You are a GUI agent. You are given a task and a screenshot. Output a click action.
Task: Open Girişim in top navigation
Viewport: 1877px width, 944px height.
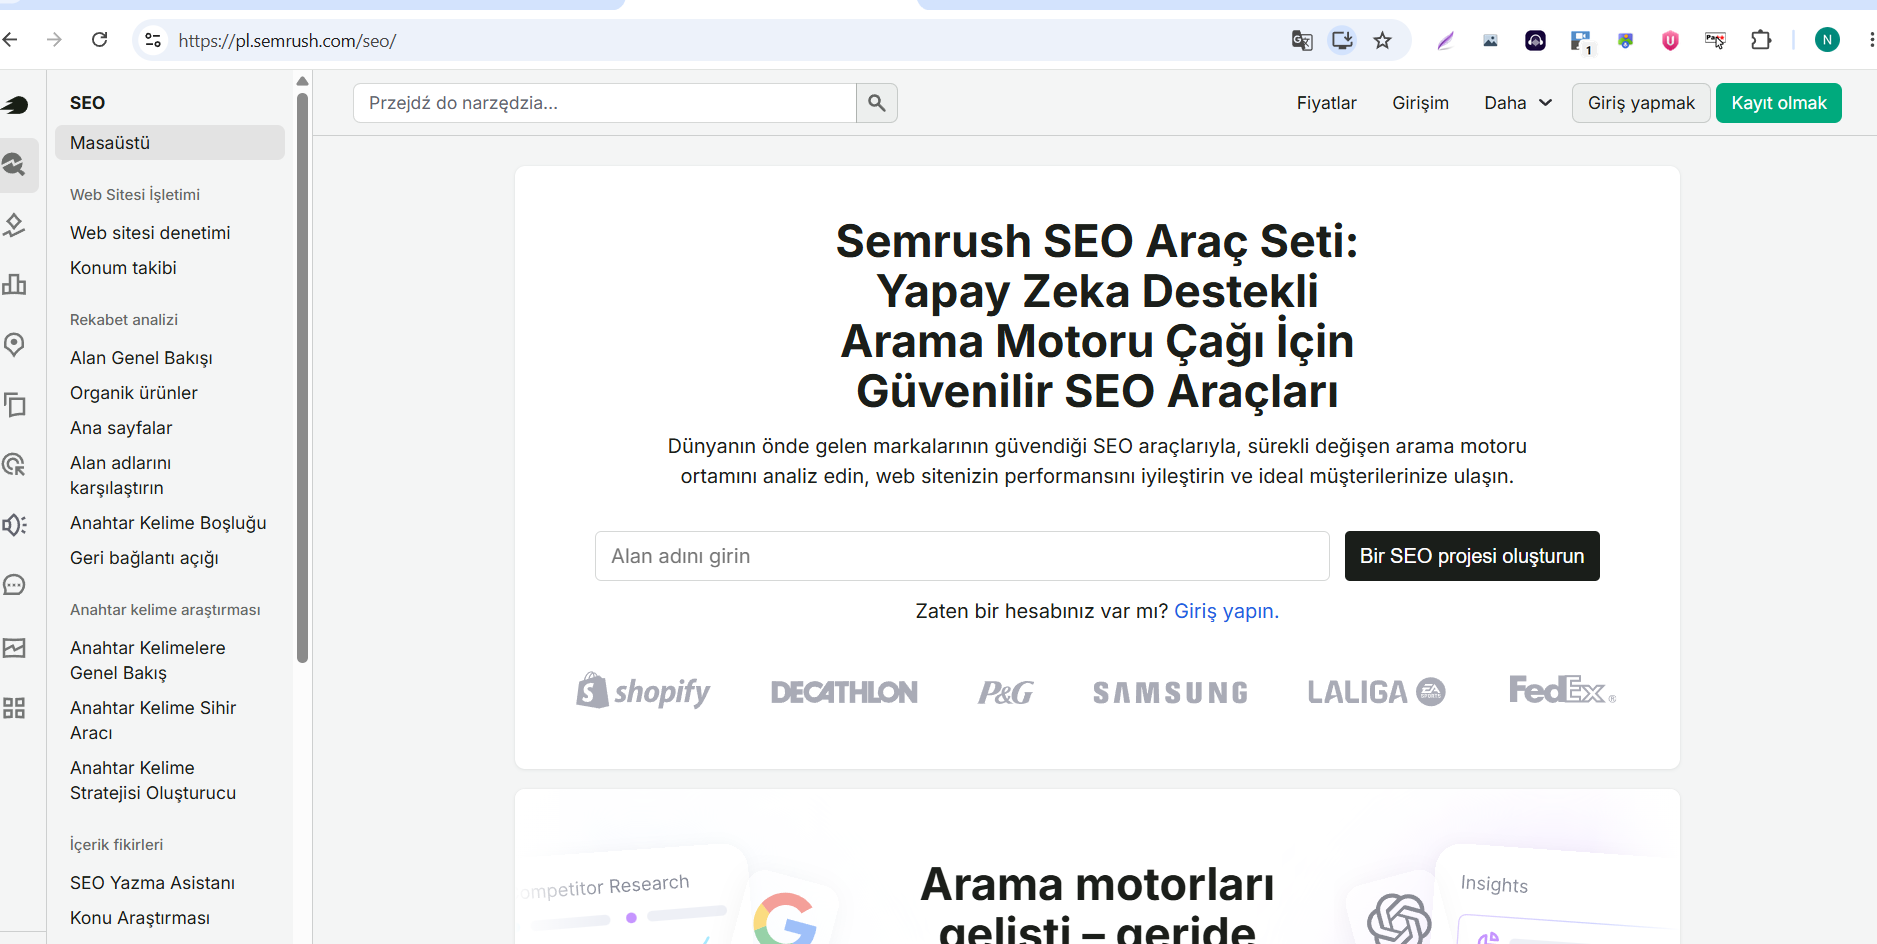coord(1420,103)
